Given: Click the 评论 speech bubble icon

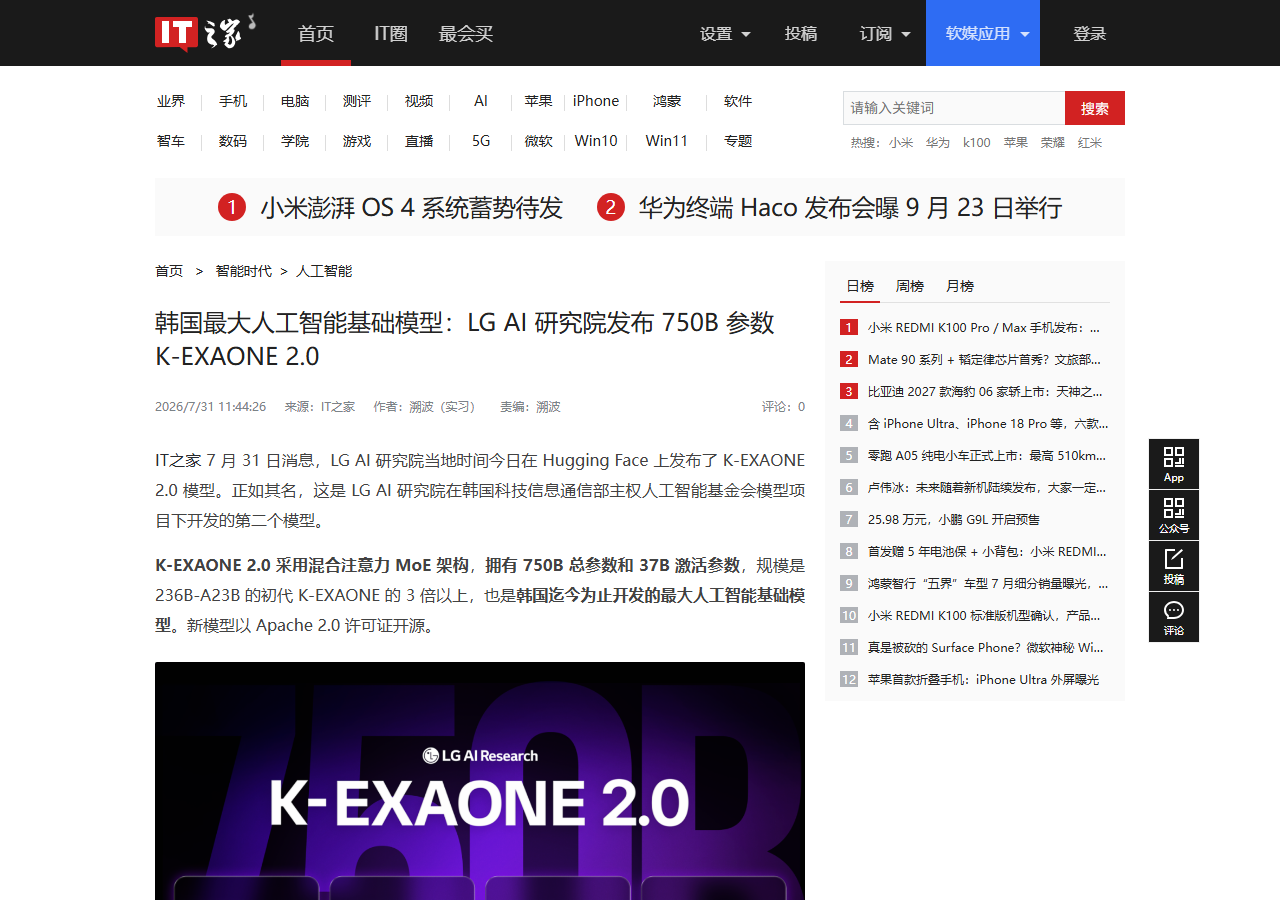Looking at the screenshot, I should [1174, 617].
